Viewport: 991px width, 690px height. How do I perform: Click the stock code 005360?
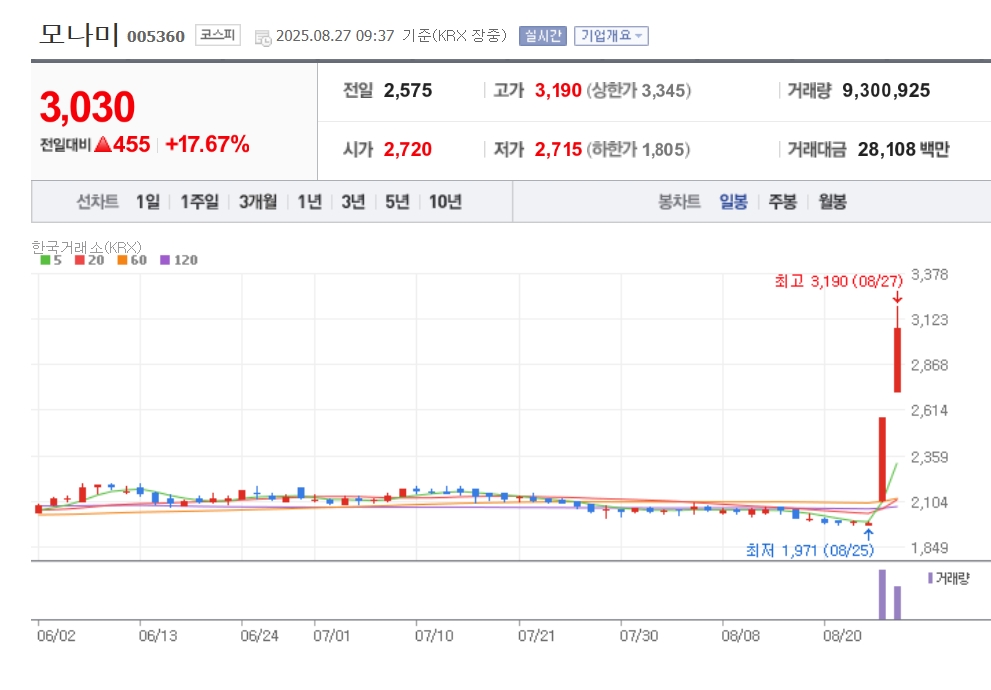tap(156, 37)
